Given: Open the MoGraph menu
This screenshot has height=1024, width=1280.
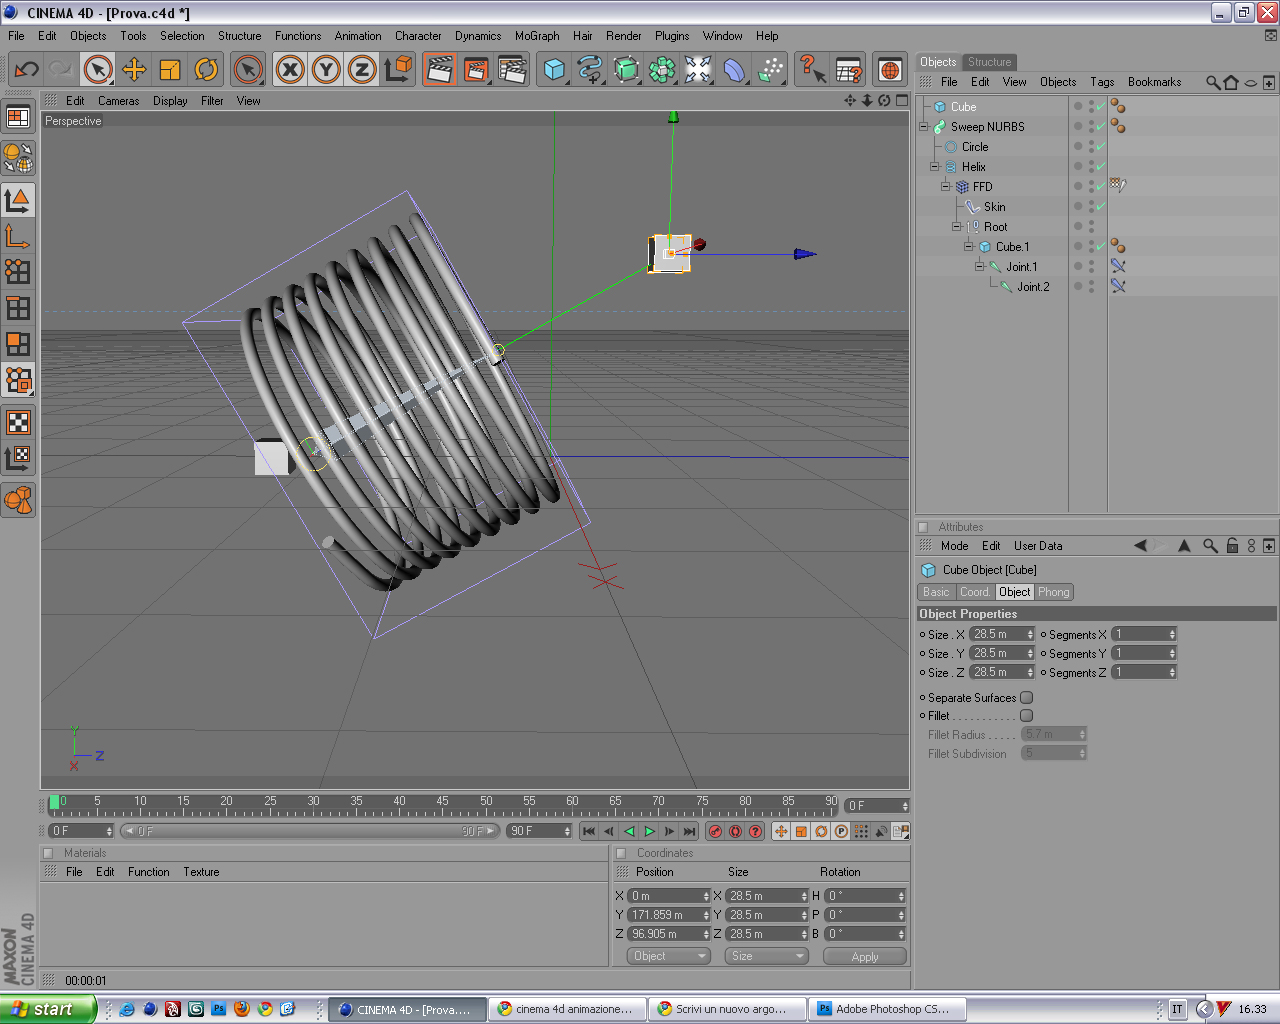Looking at the screenshot, I should coord(536,36).
